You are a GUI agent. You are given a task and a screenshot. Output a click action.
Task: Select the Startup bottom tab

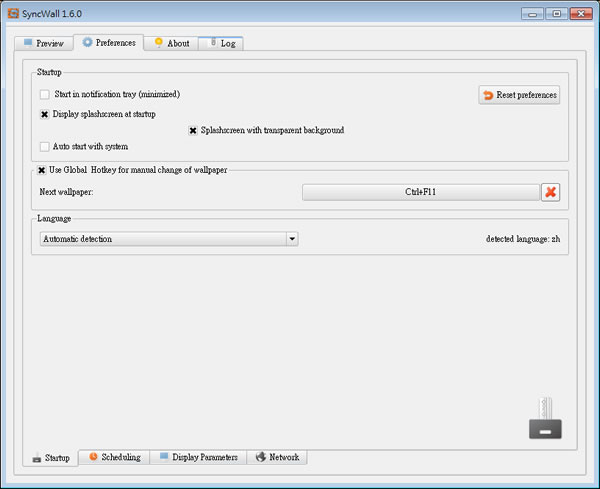(x=50, y=458)
